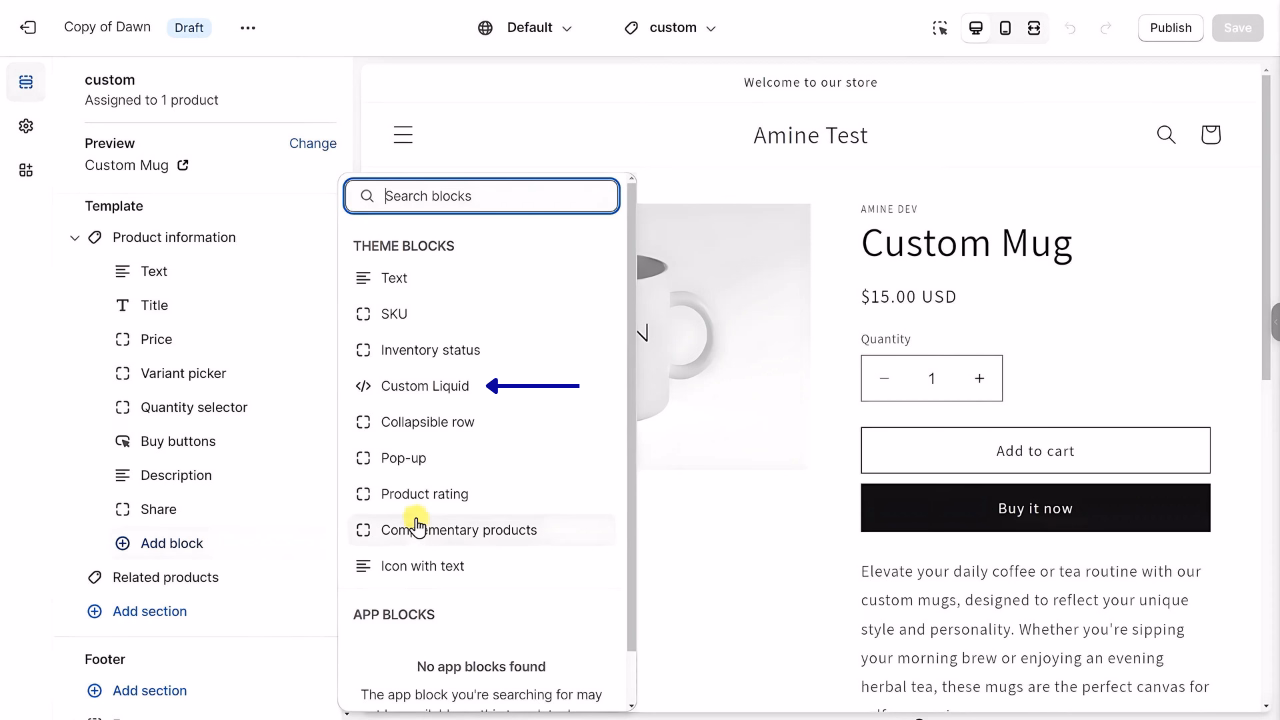Click the mug product image
This screenshot has width=1280, height=720.
[x=723, y=336]
